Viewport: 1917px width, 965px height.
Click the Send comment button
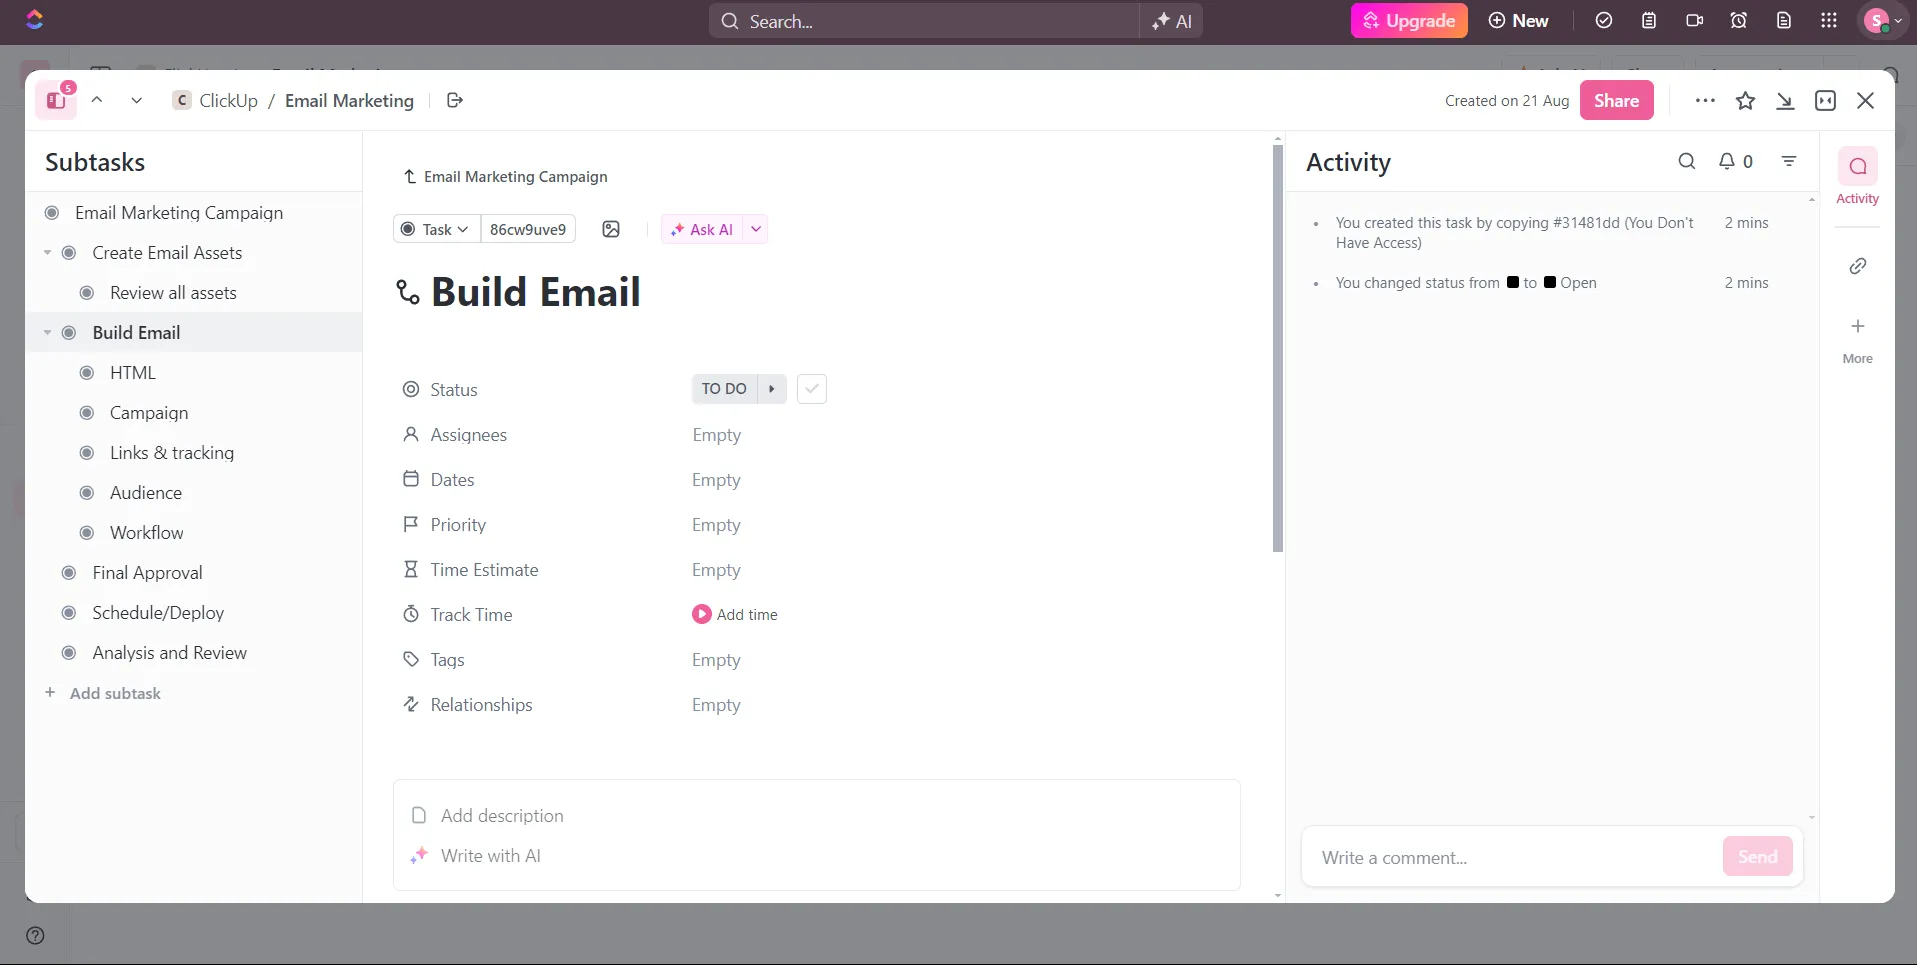tap(1757, 856)
